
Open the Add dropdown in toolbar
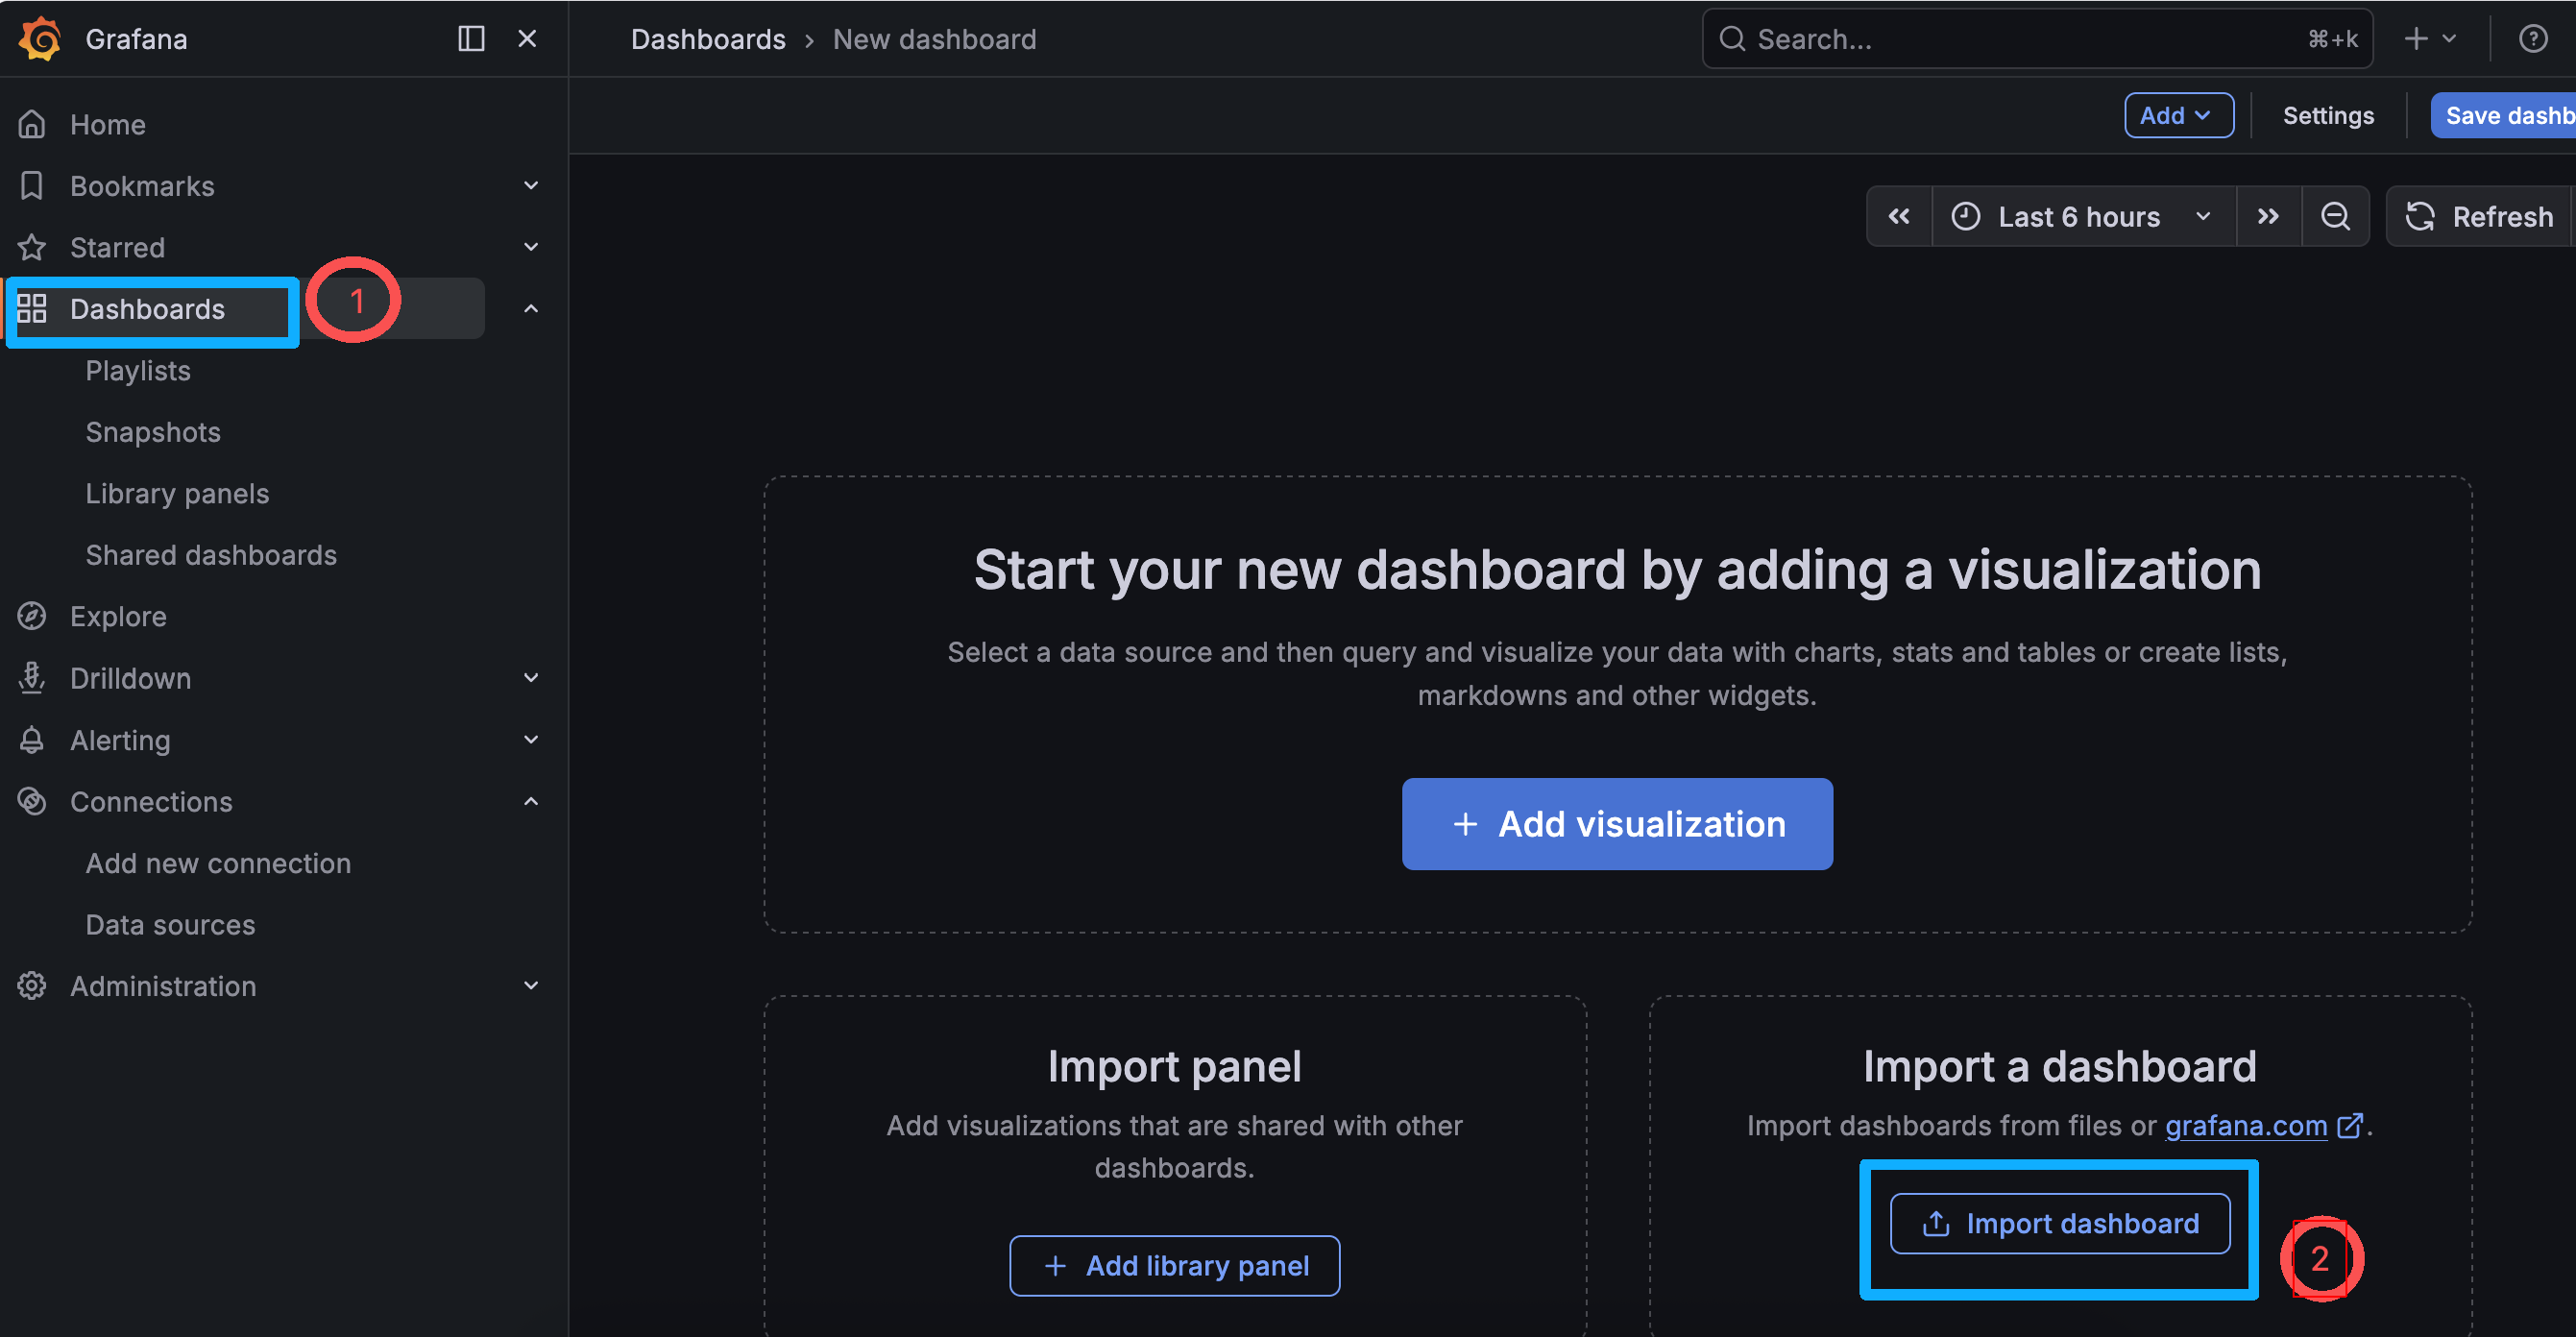click(x=2177, y=115)
